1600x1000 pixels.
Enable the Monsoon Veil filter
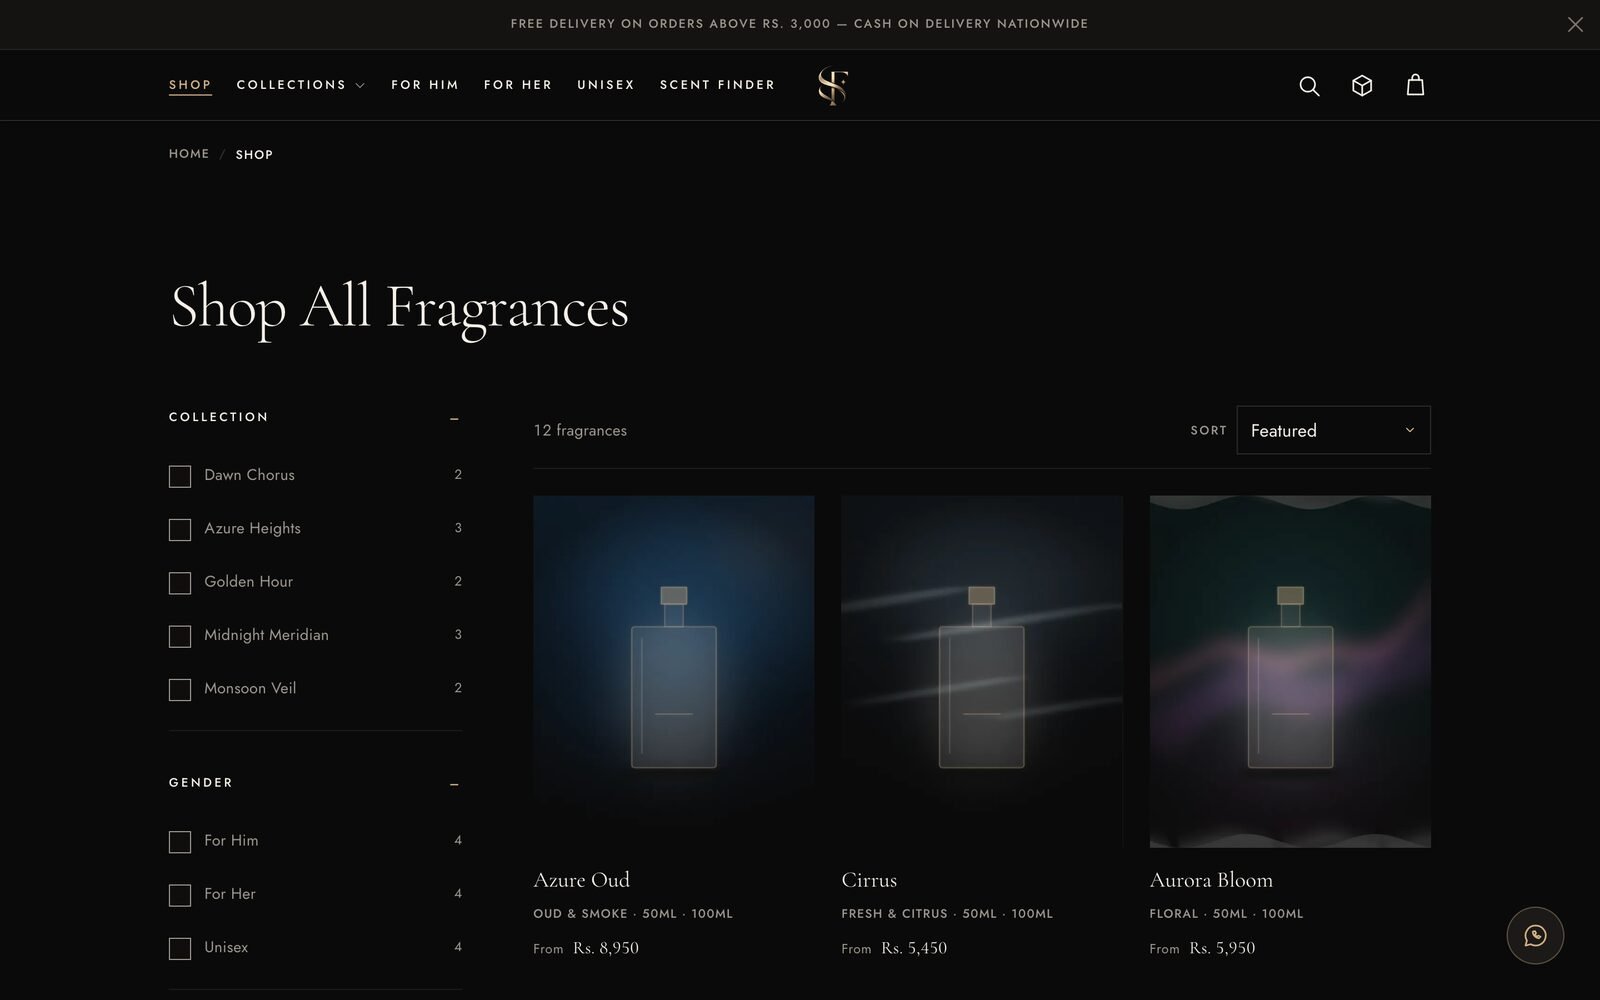coord(180,689)
